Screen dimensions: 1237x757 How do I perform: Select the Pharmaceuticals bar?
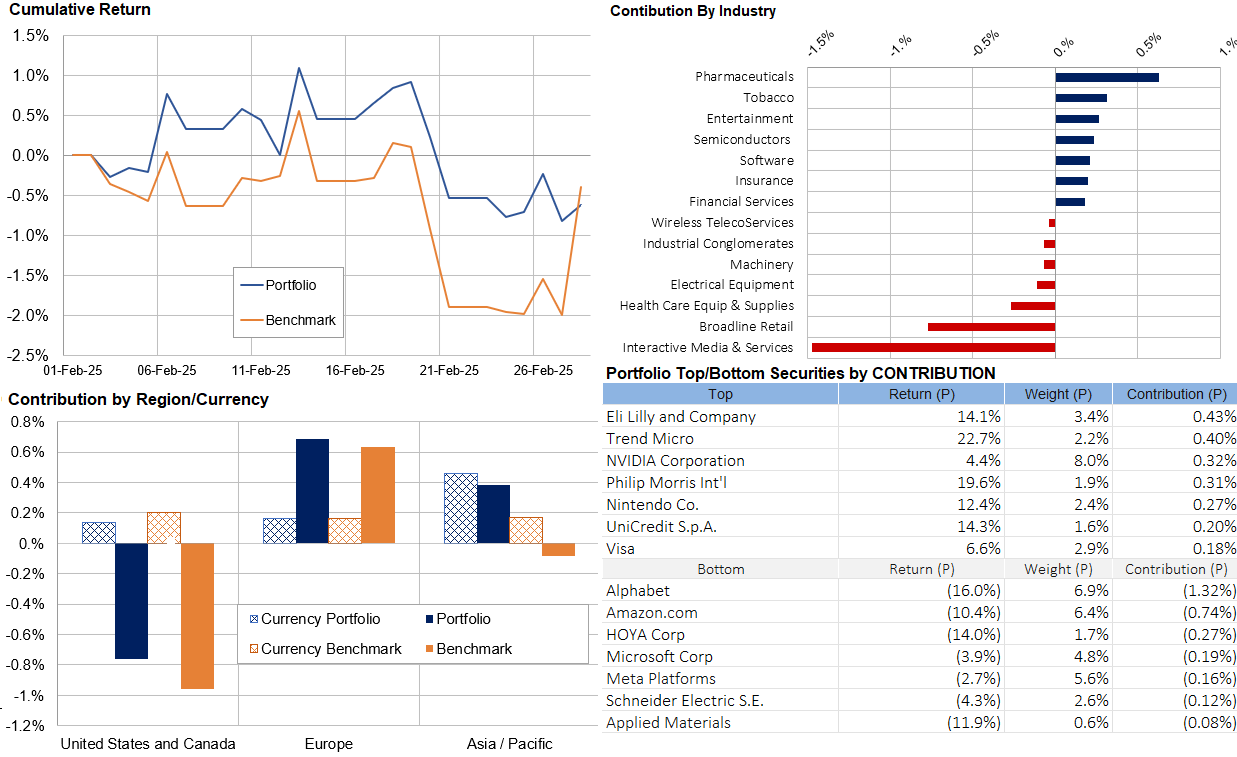click(1107, 77)
